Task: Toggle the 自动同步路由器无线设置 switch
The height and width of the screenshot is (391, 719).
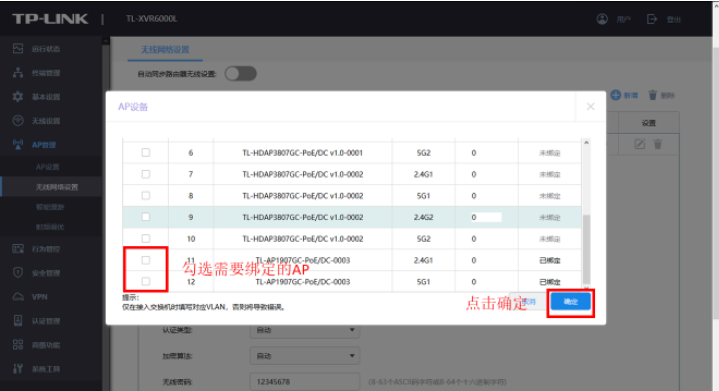Action: tap(241, 74)
